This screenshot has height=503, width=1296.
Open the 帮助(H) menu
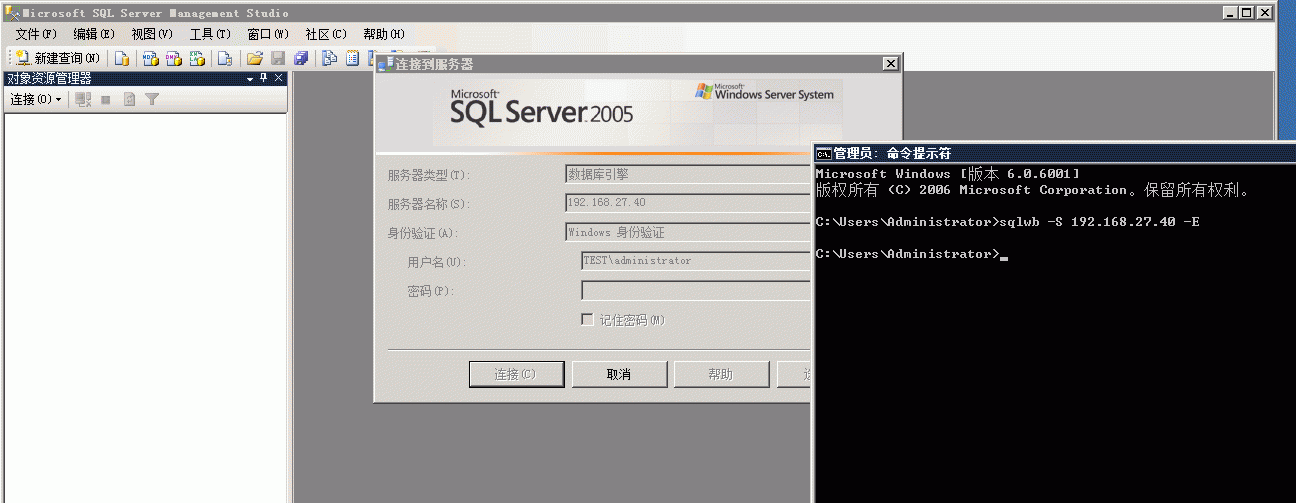[x=384, y=34]
